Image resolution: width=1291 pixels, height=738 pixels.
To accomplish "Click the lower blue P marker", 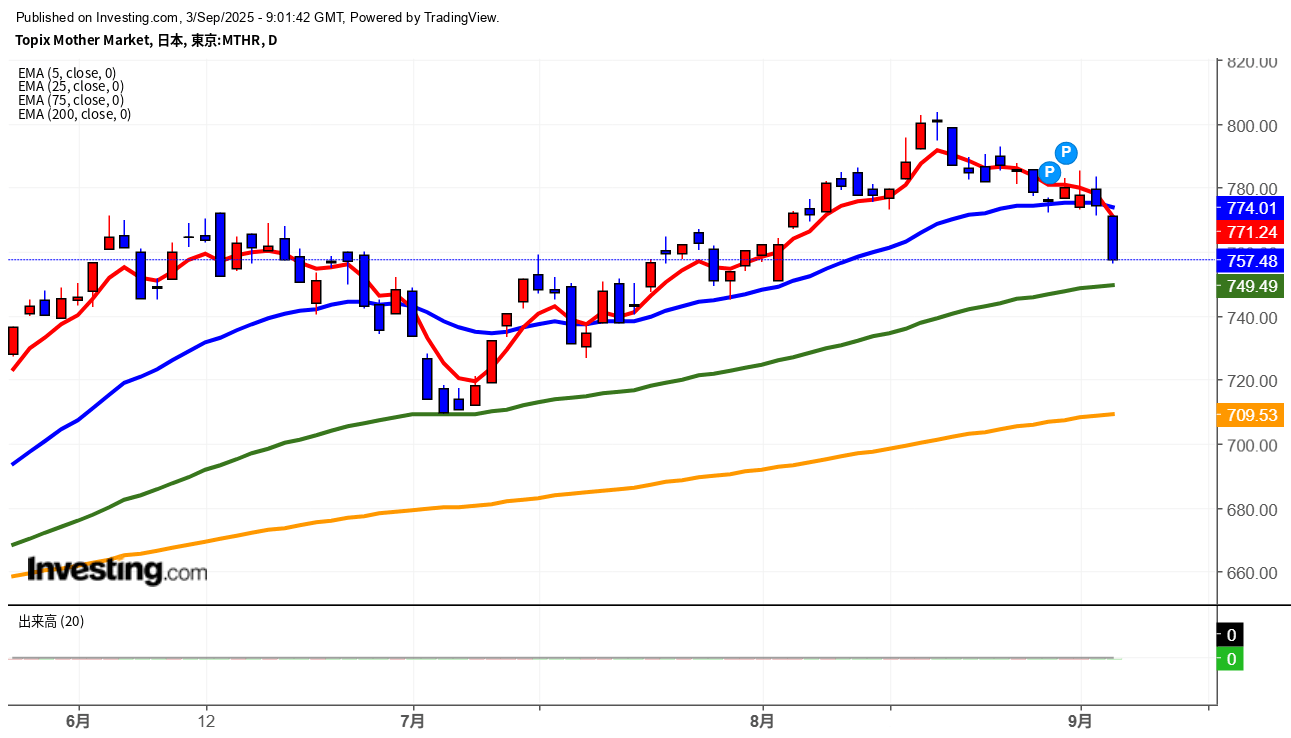I will coord(1049,173).
